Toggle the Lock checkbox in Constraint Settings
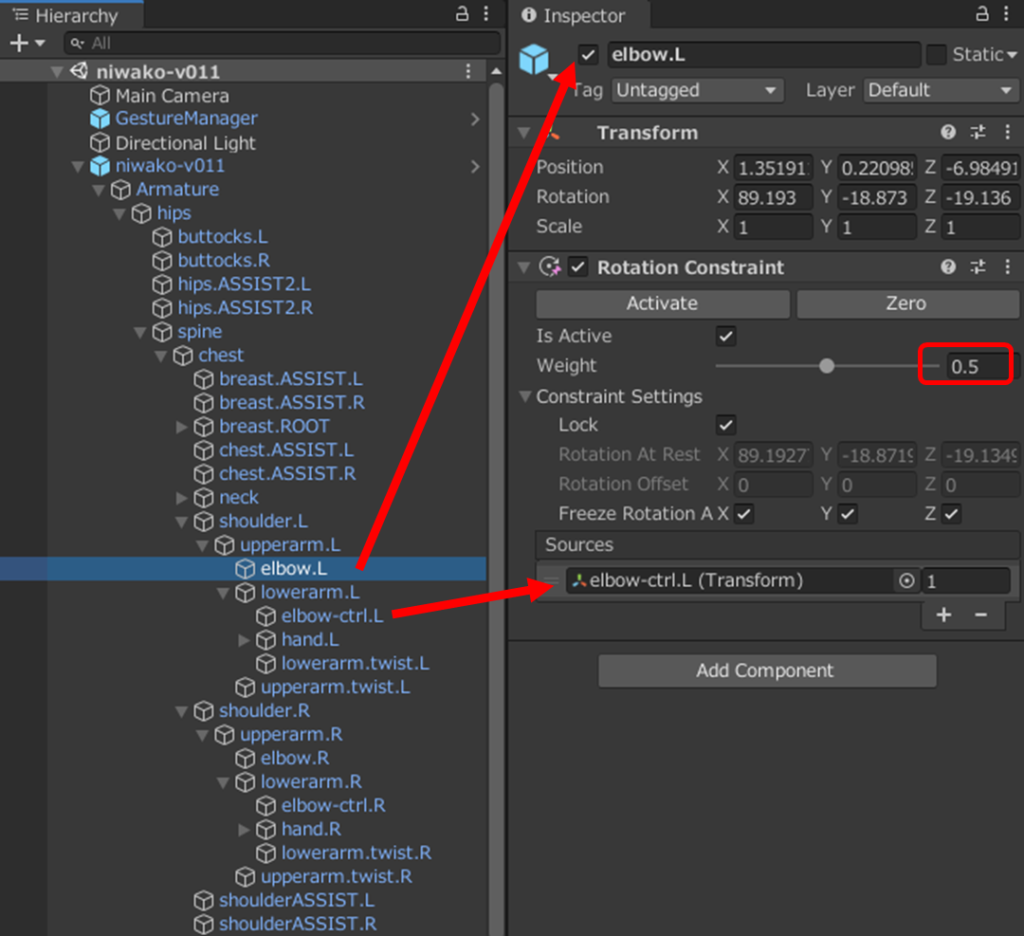1024x936 pixels. 726,425
